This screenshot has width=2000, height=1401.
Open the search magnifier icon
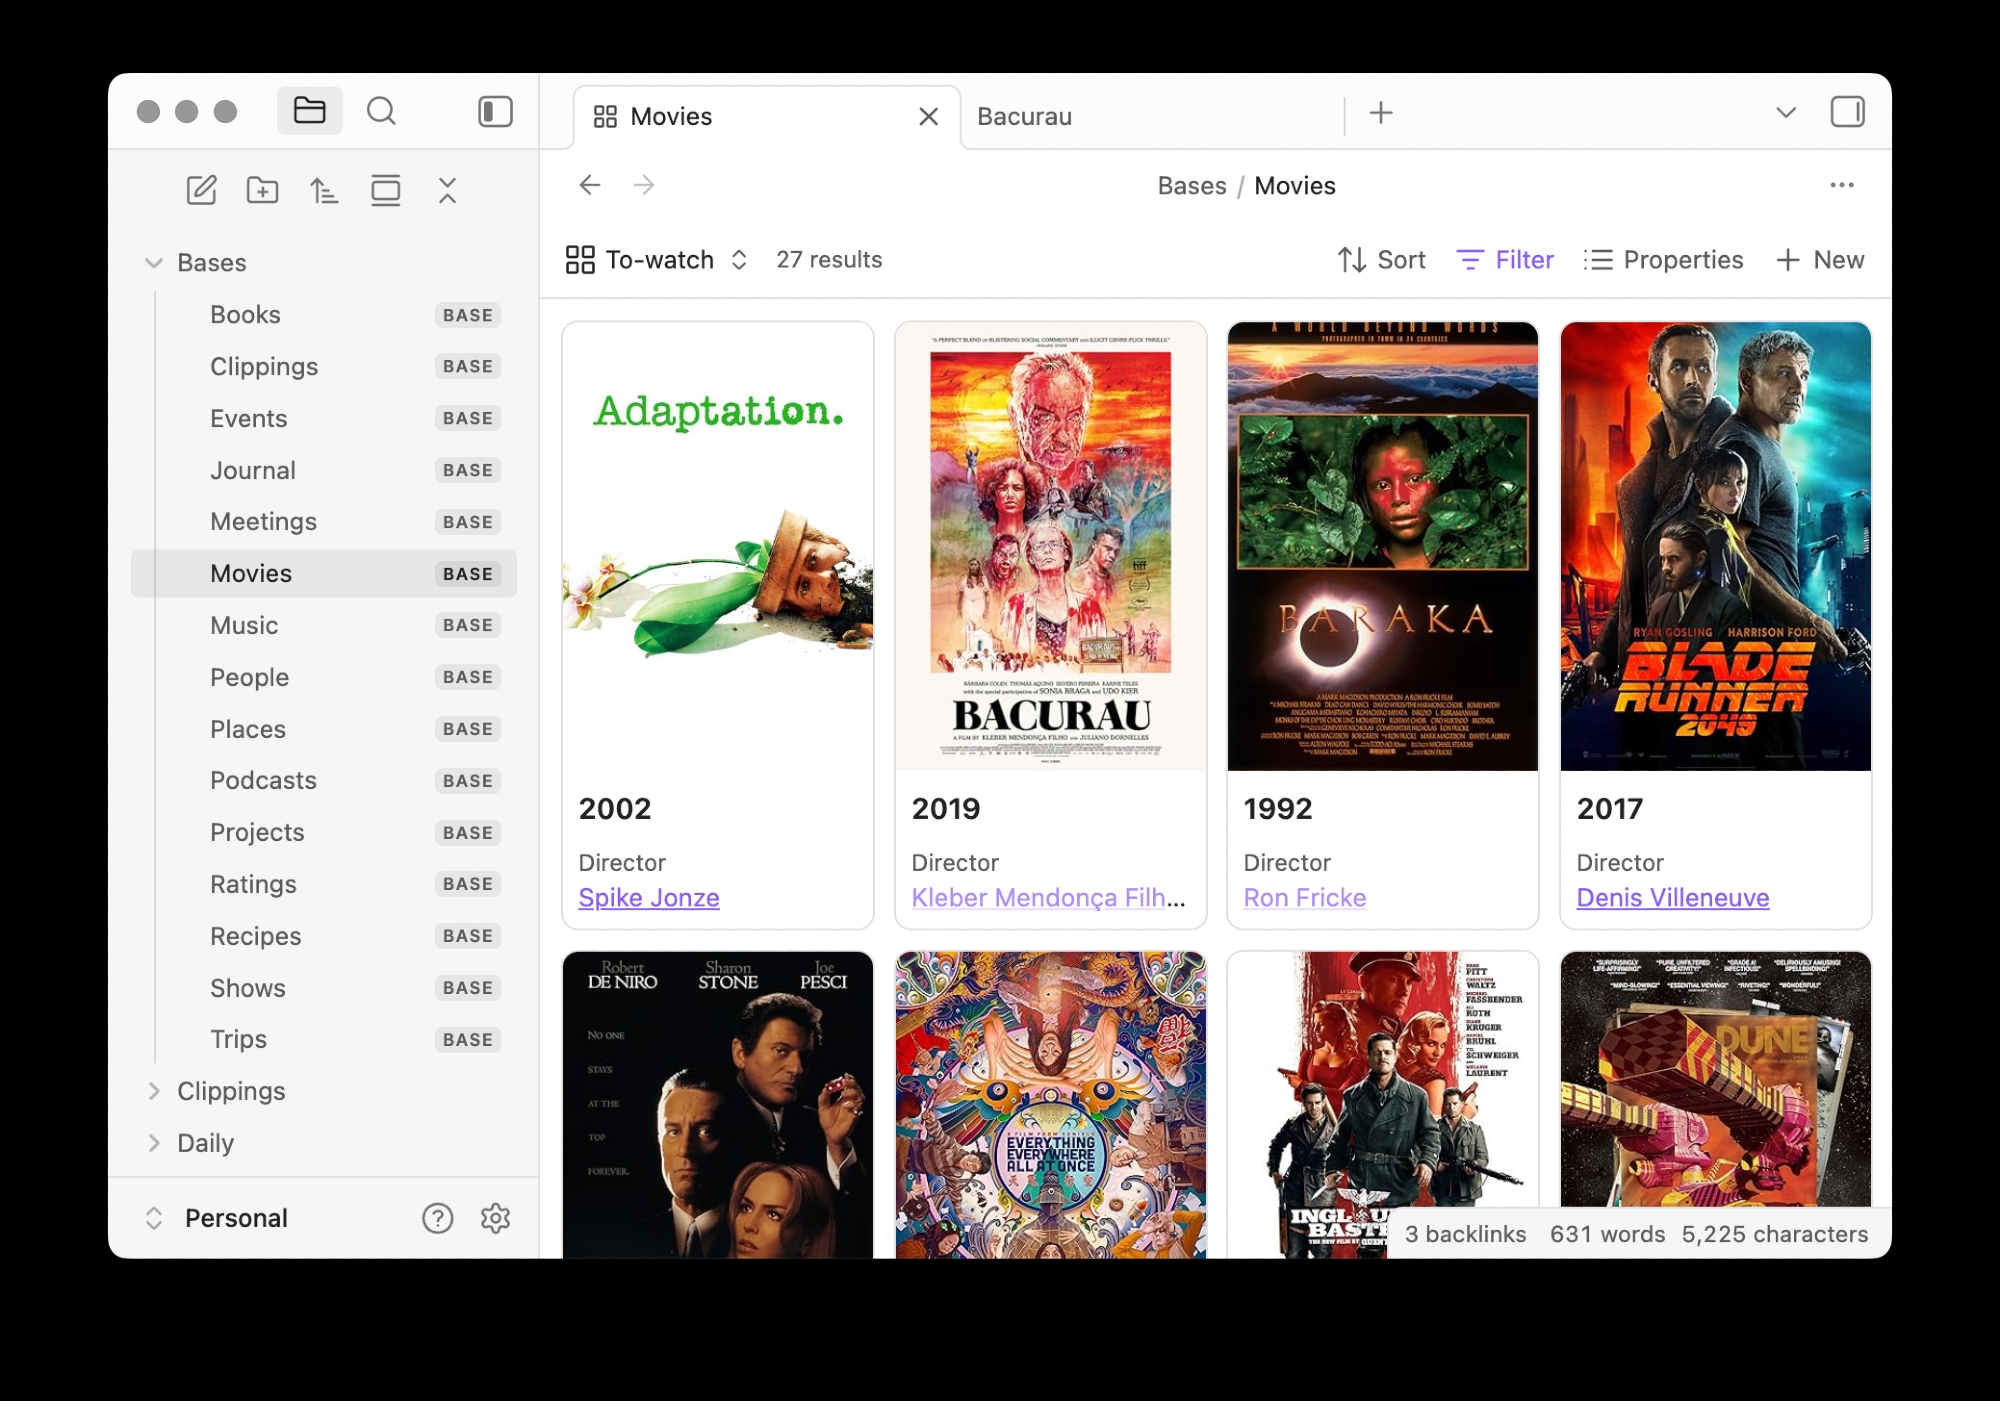click(381, 111)
